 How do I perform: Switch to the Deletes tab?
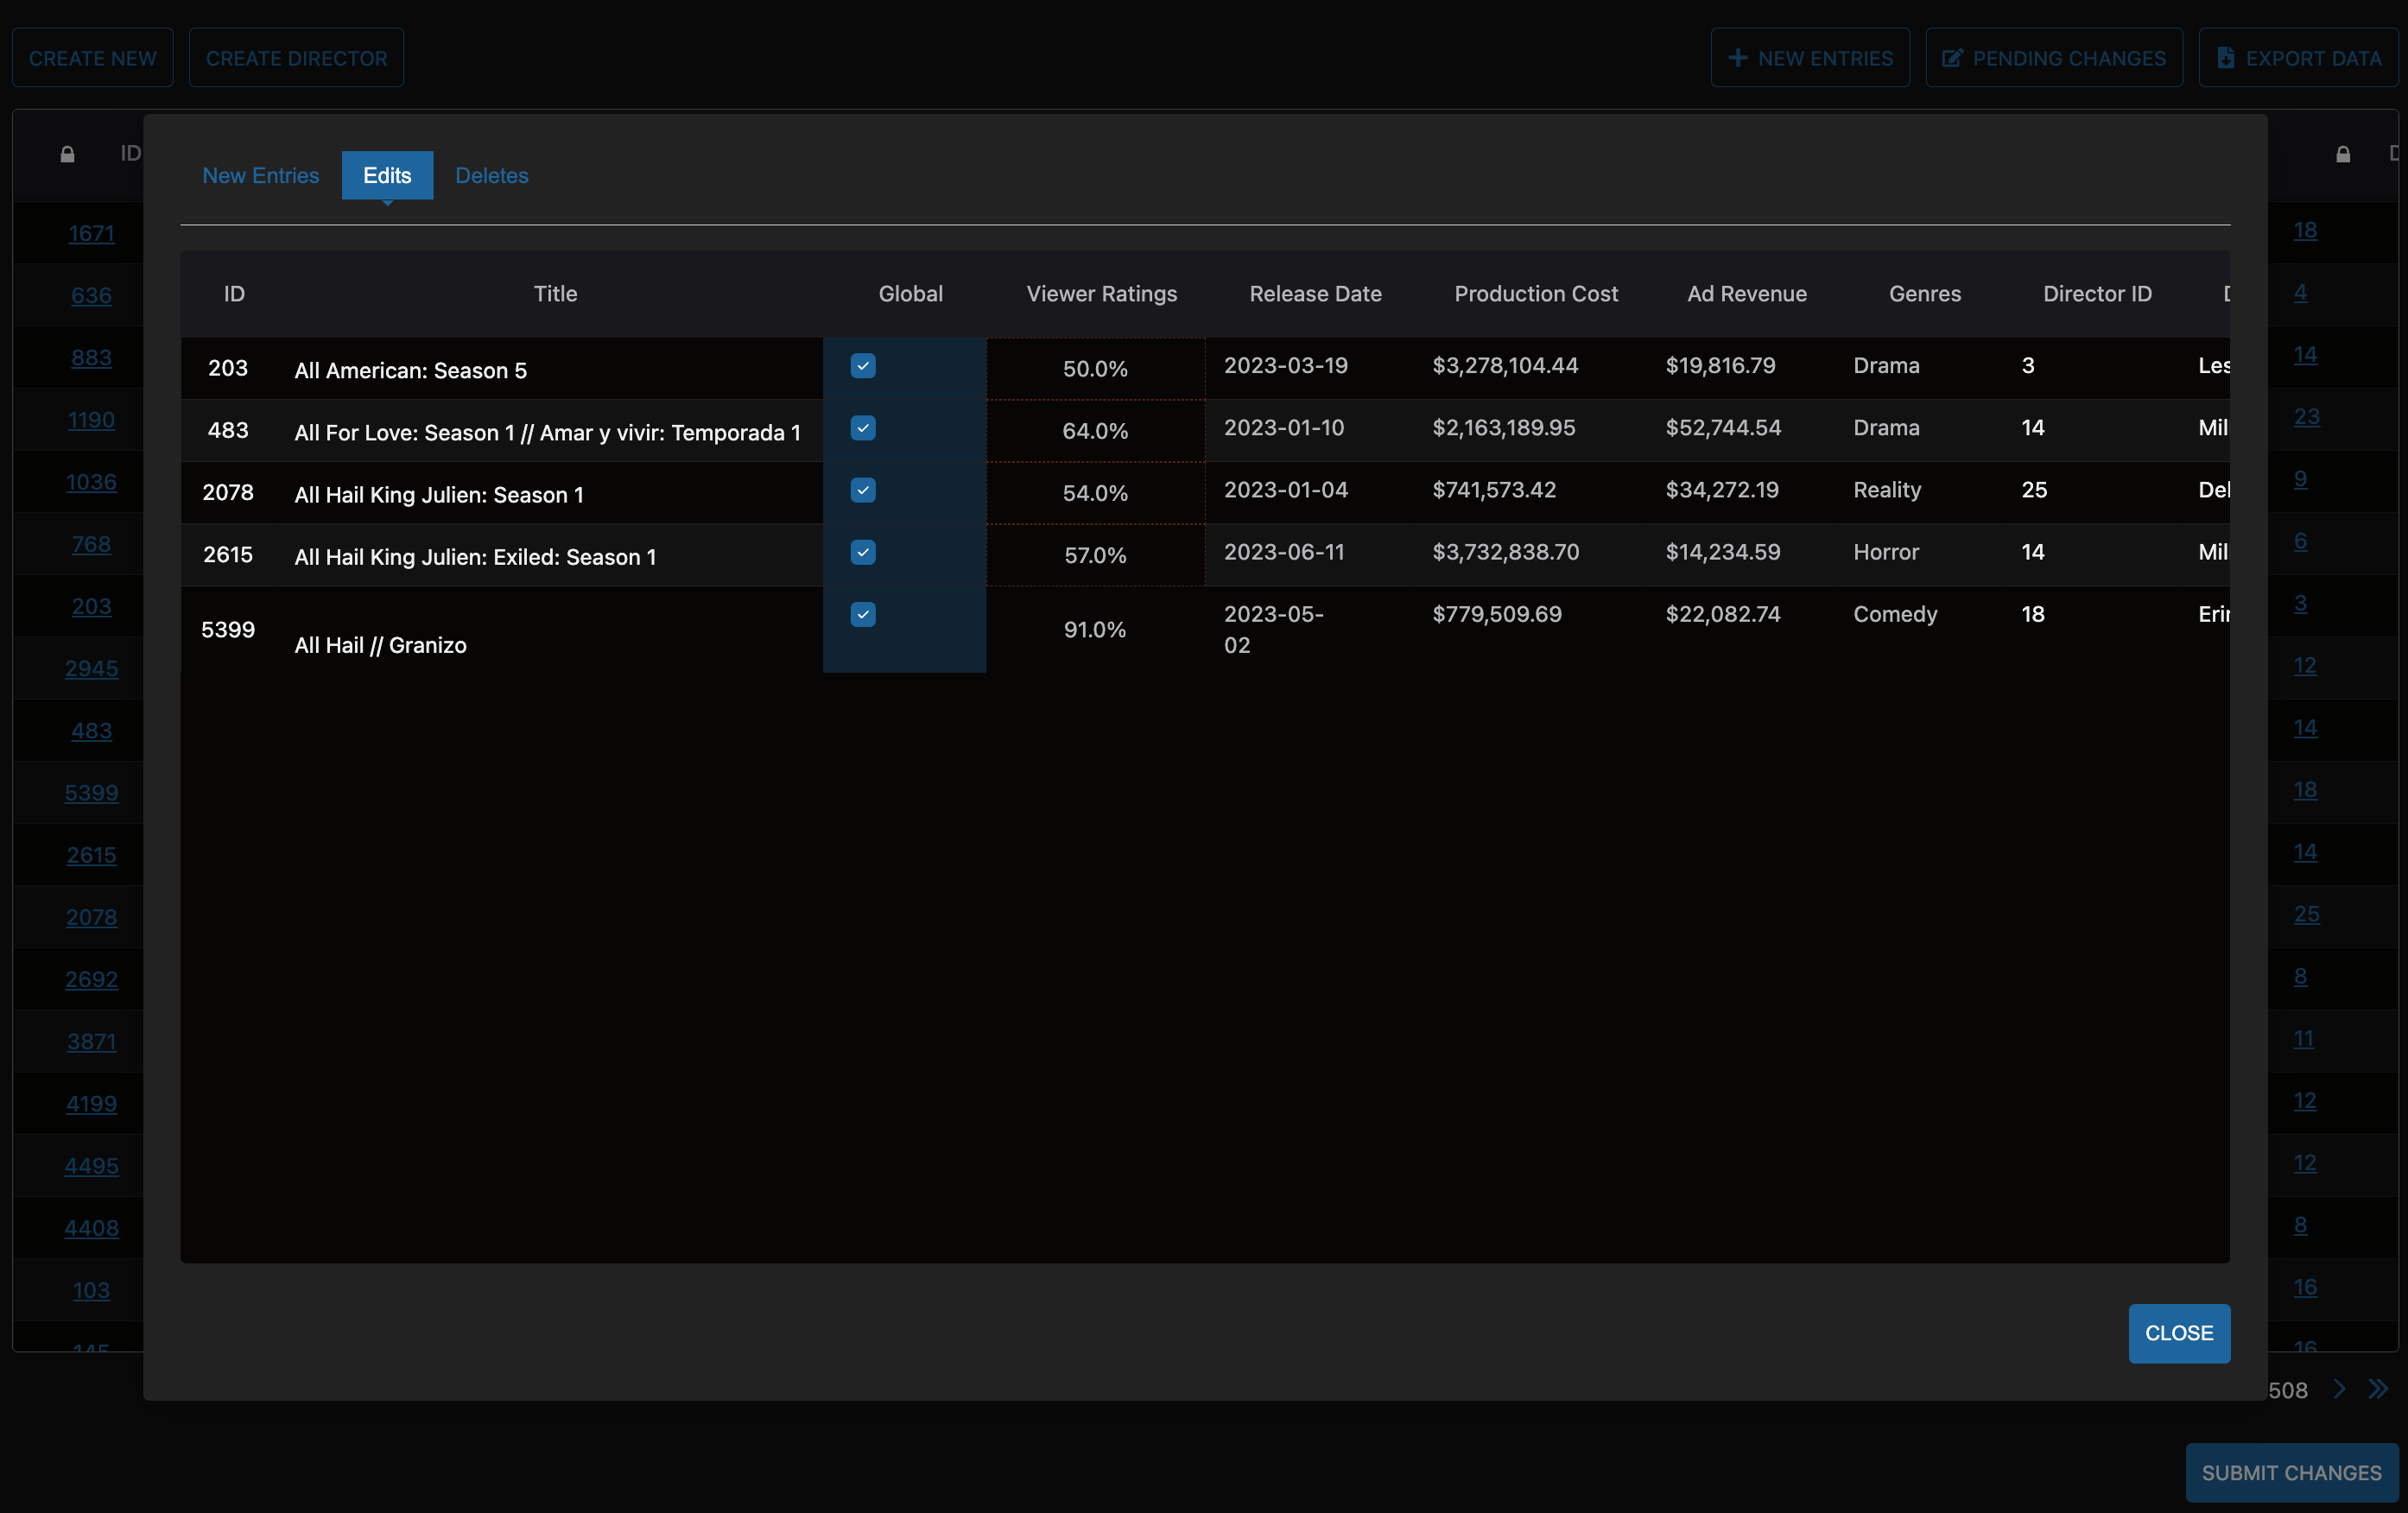coord(491,175)
